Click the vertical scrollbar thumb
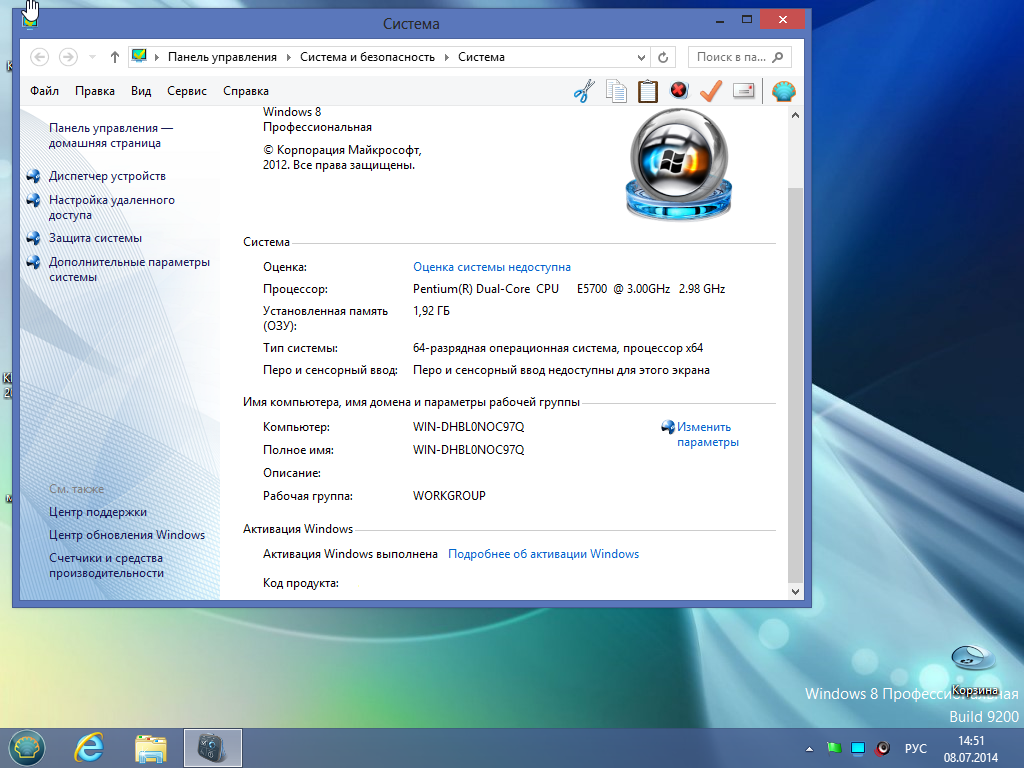Viewport: 1024px width, 768px height. (x=795, y=384)
